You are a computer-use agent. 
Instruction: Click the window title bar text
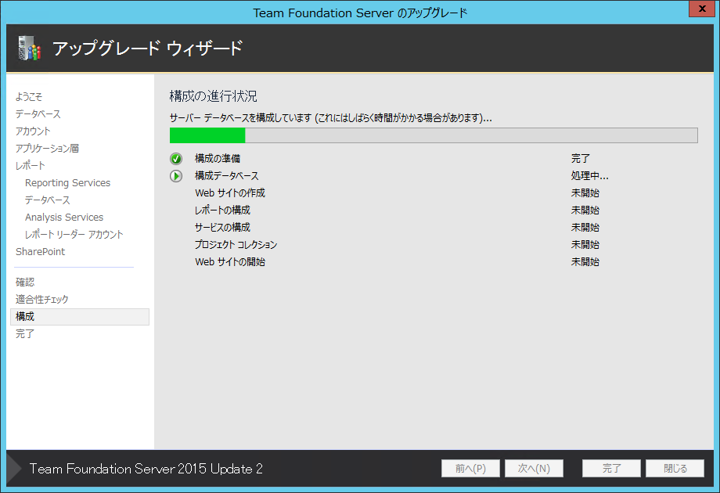360,13
